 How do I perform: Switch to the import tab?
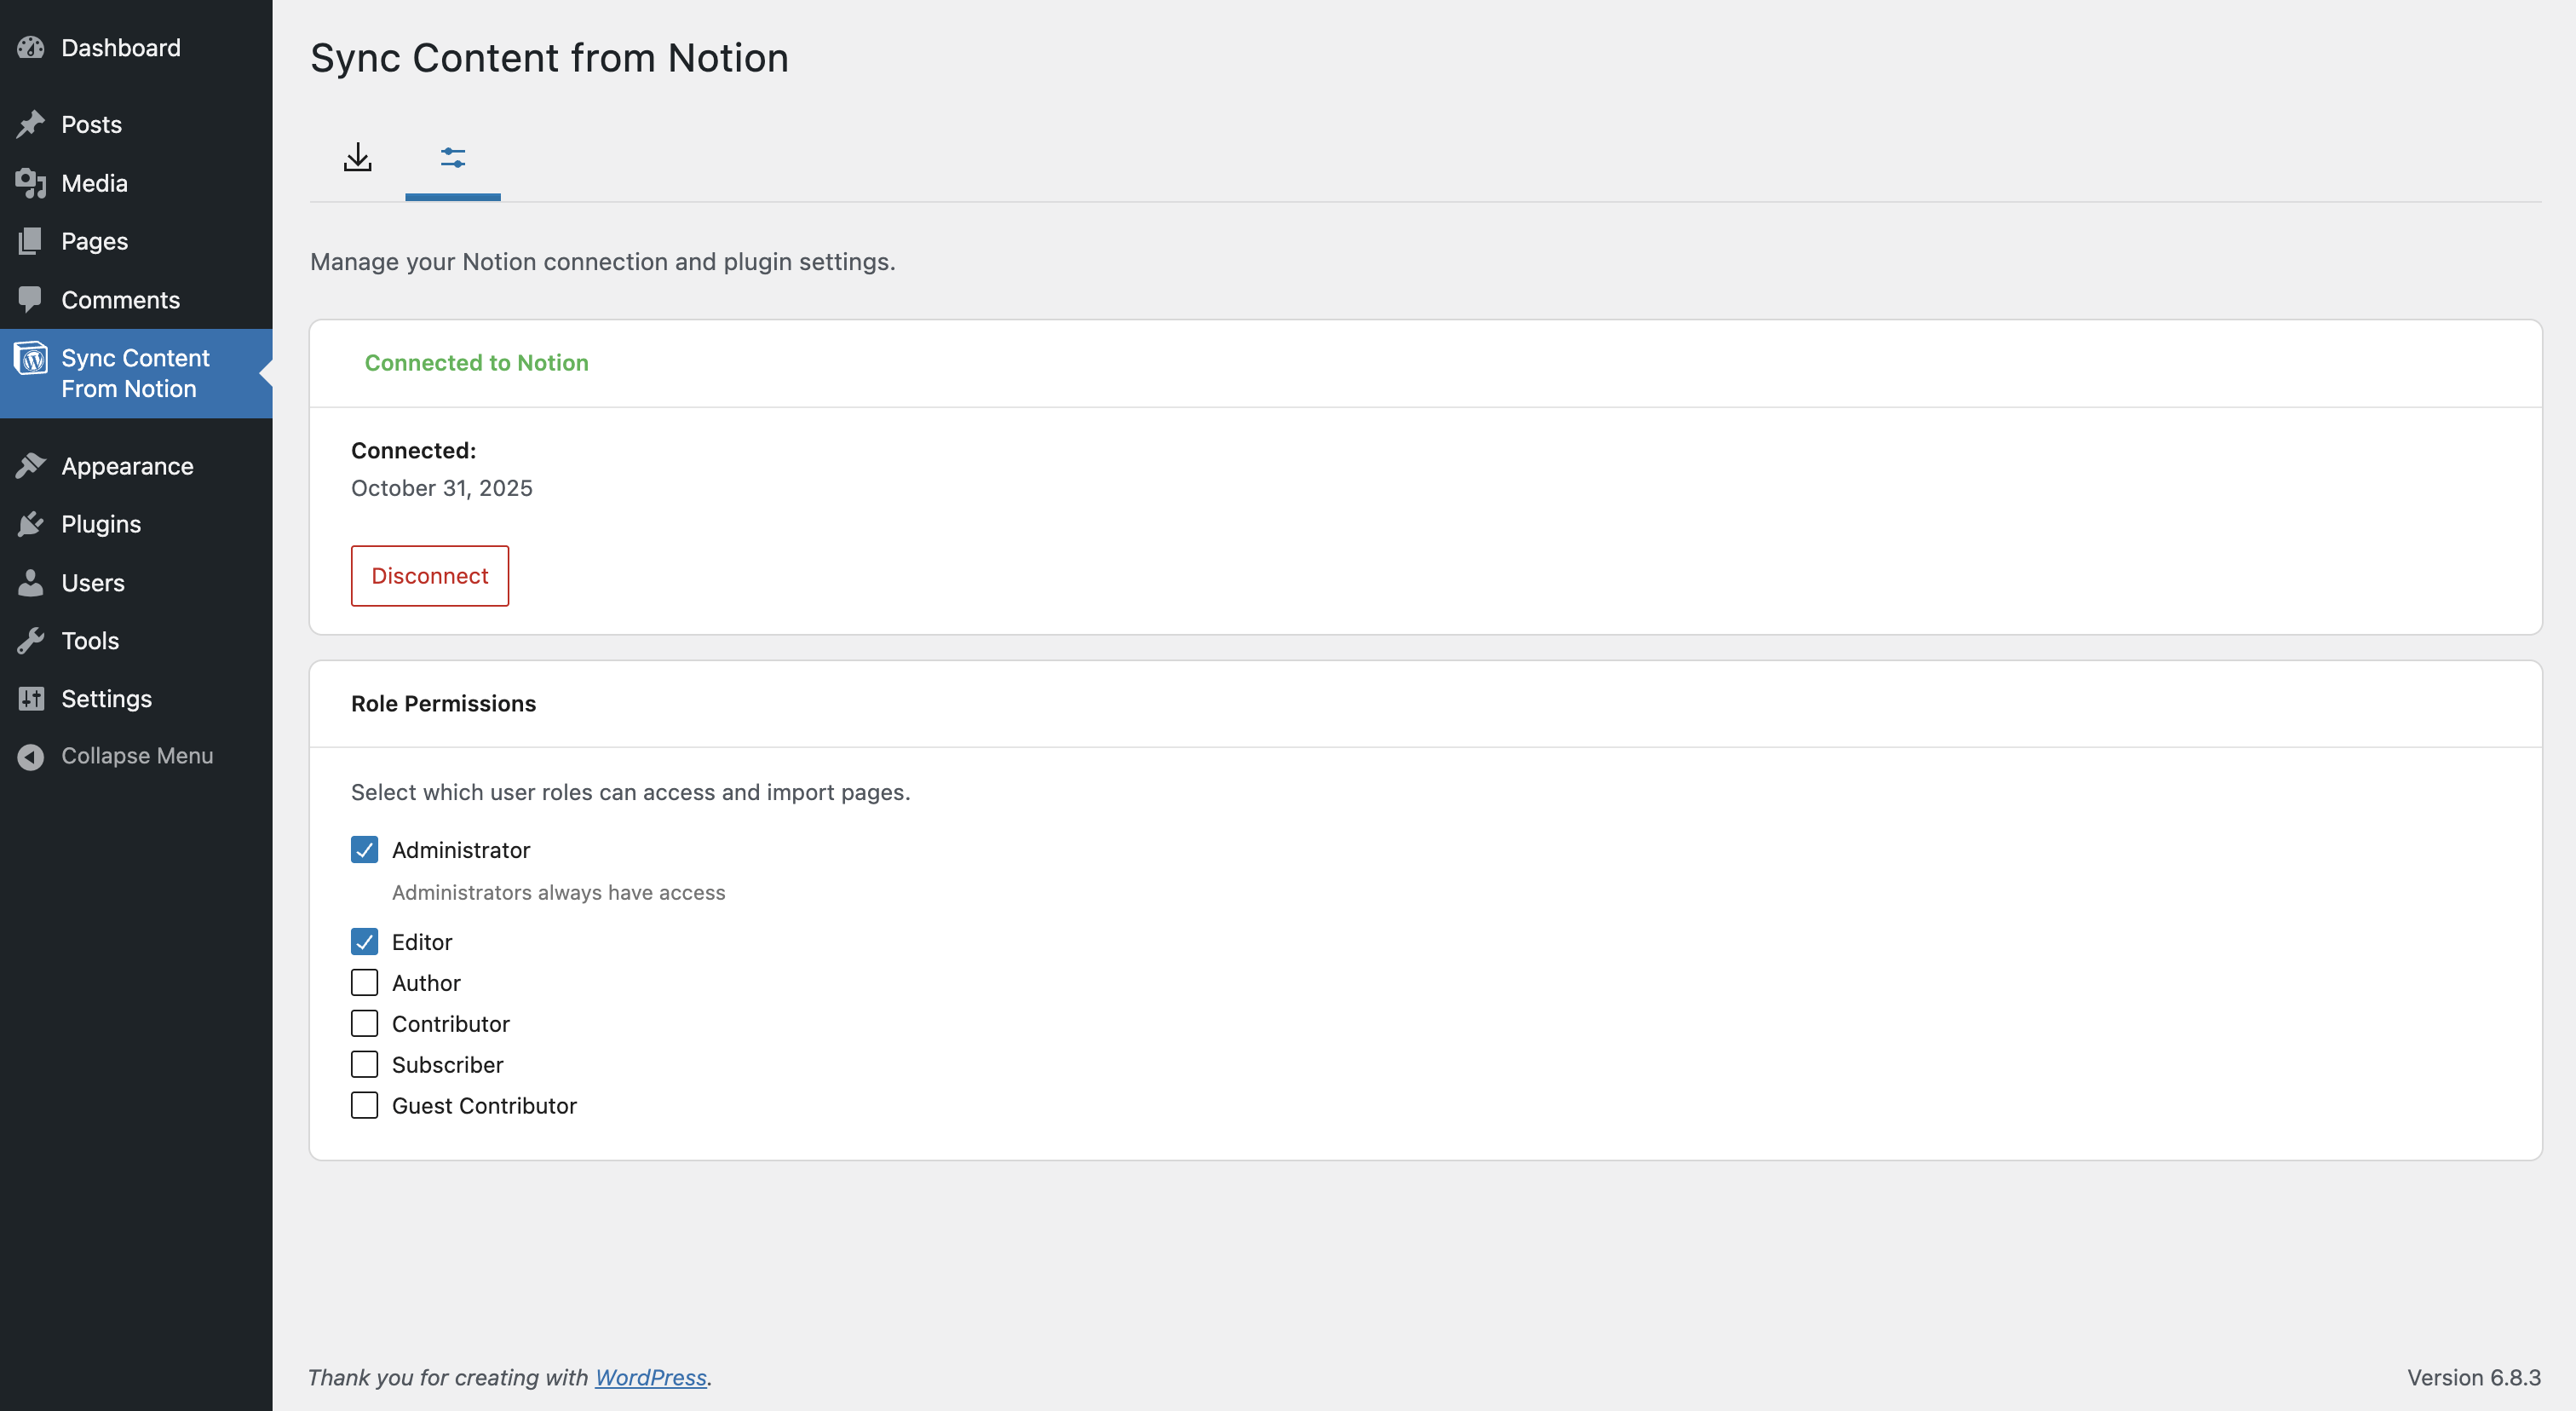pos(358,158)
